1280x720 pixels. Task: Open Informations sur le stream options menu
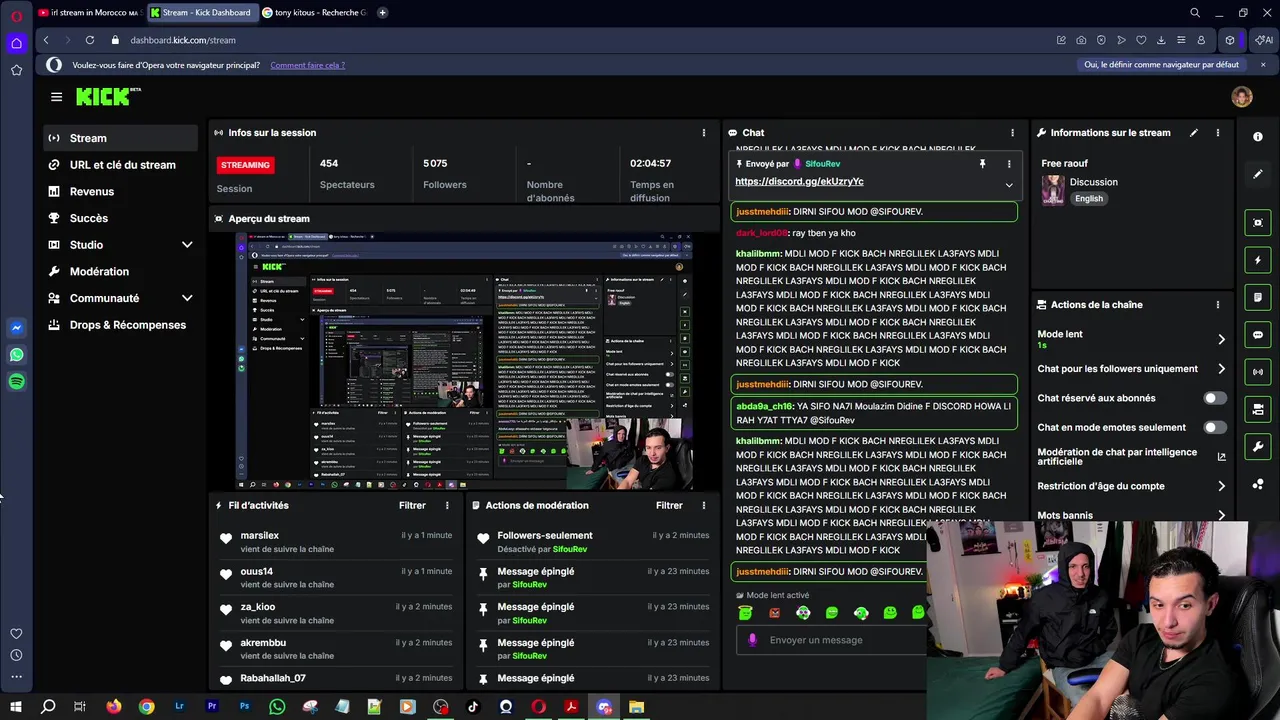(x=1217, y=132)
